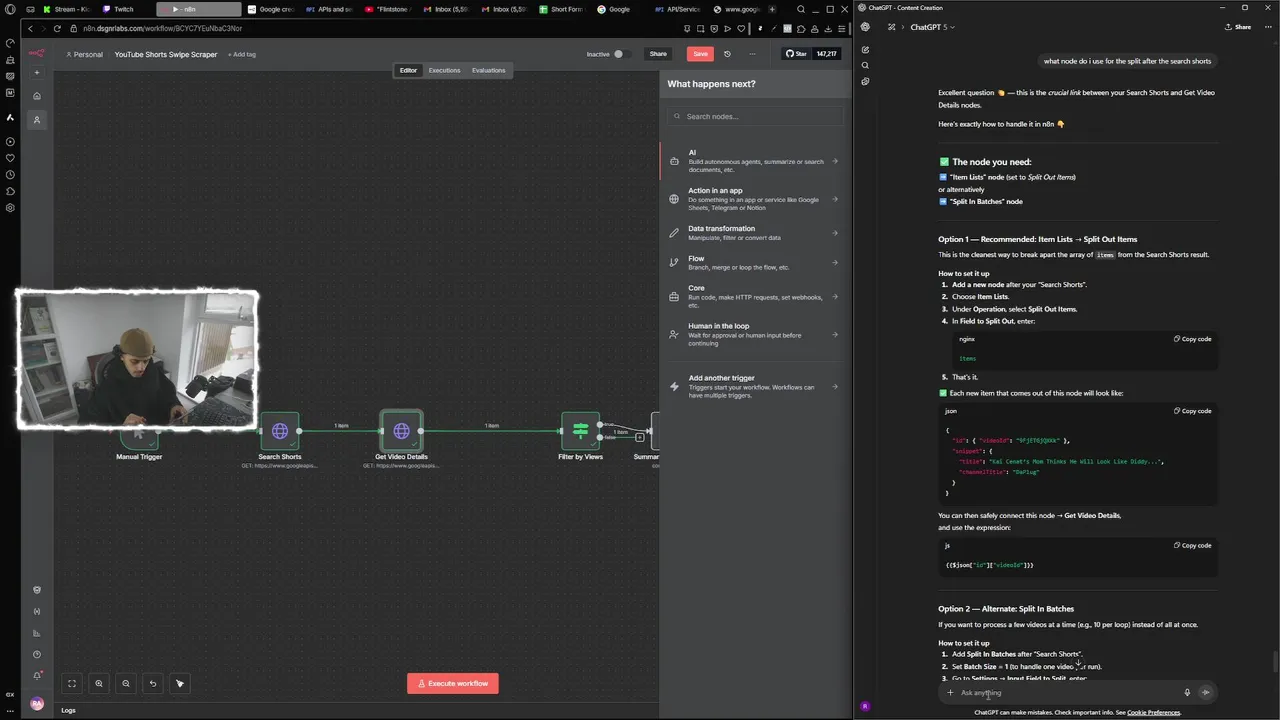Viewport: 1280px width, 720px height.
Task: Switch to the Editor tab
Action: [408, 70]
